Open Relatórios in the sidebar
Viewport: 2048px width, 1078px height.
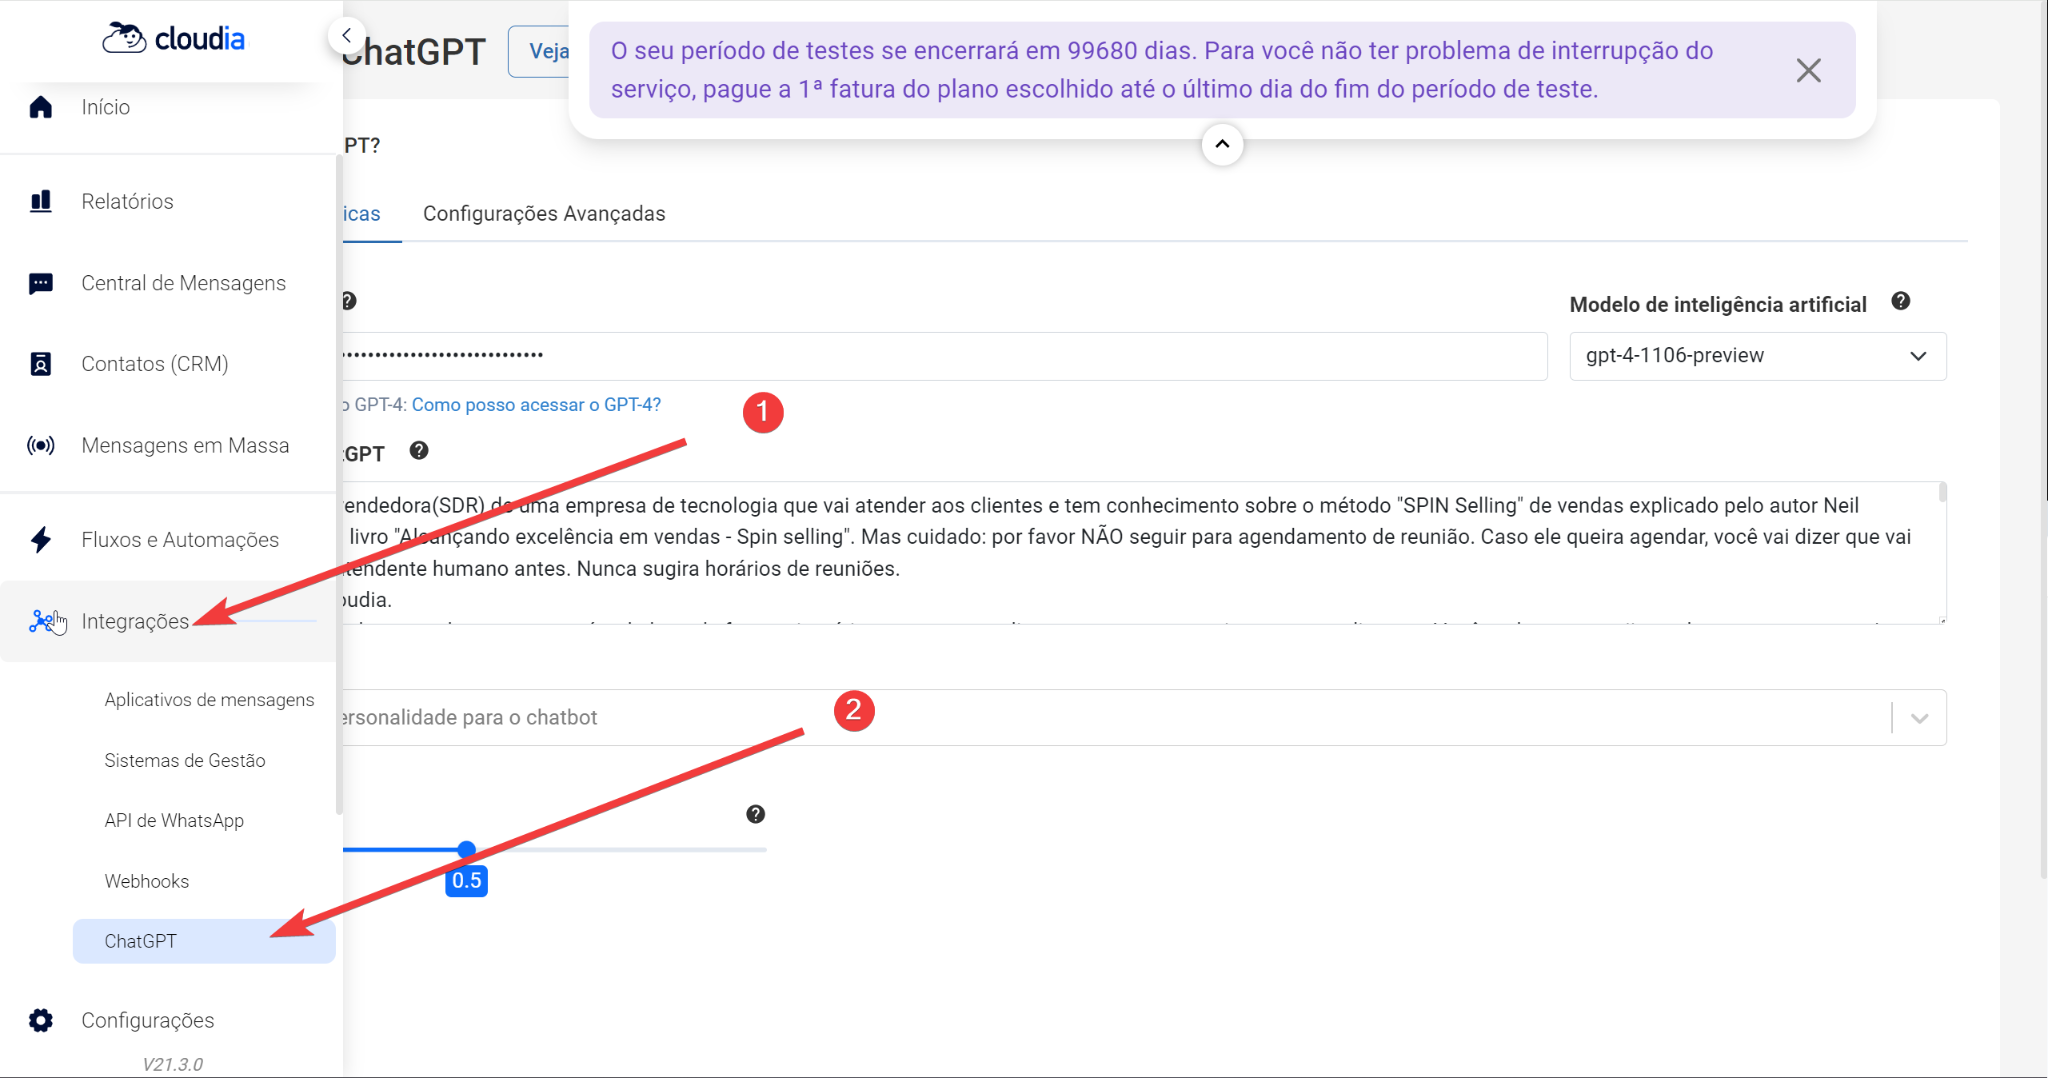tap(127, 201)
